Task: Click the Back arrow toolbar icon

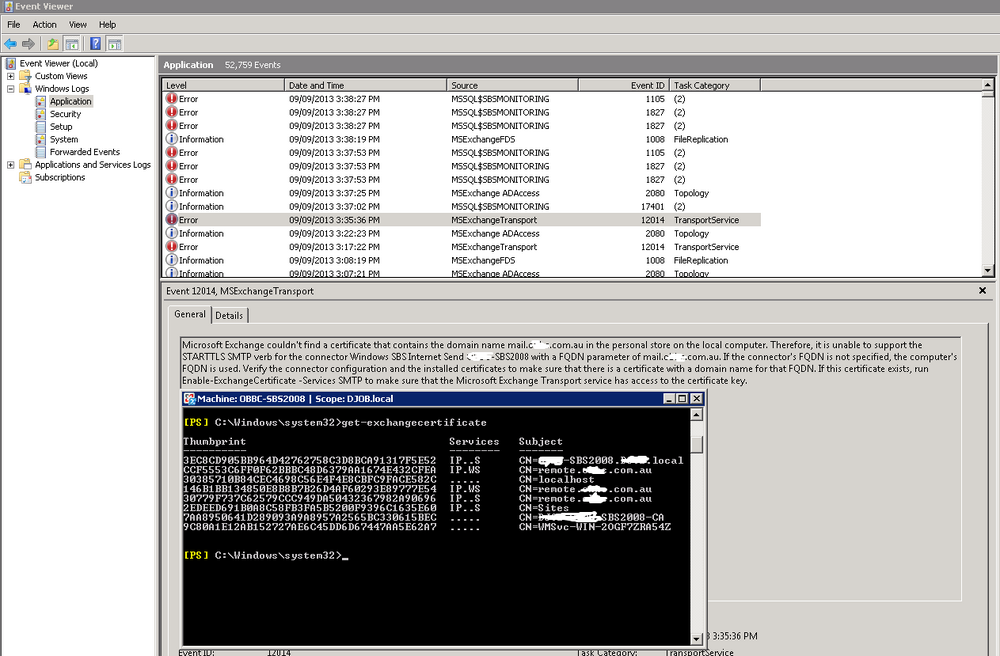Action: coord(10,44)
